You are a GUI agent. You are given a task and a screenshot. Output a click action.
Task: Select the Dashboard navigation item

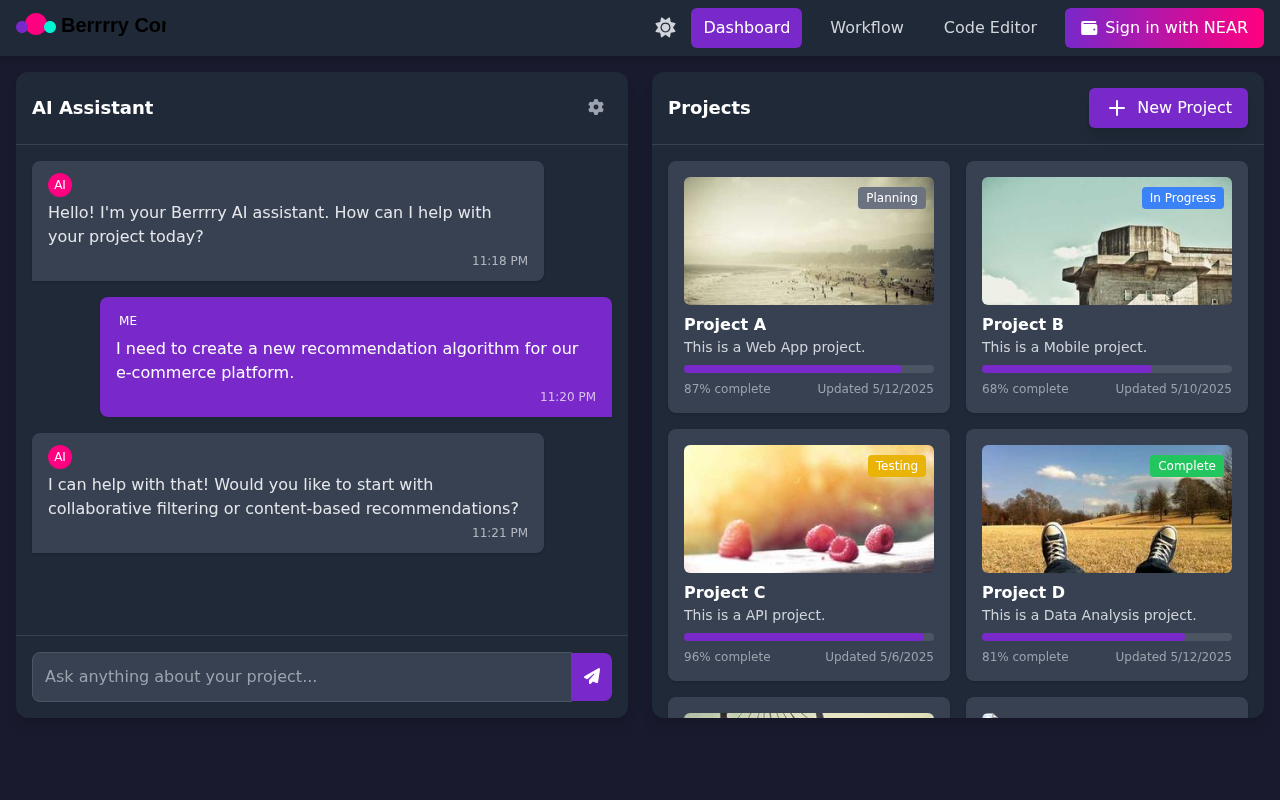pos(746,27)
